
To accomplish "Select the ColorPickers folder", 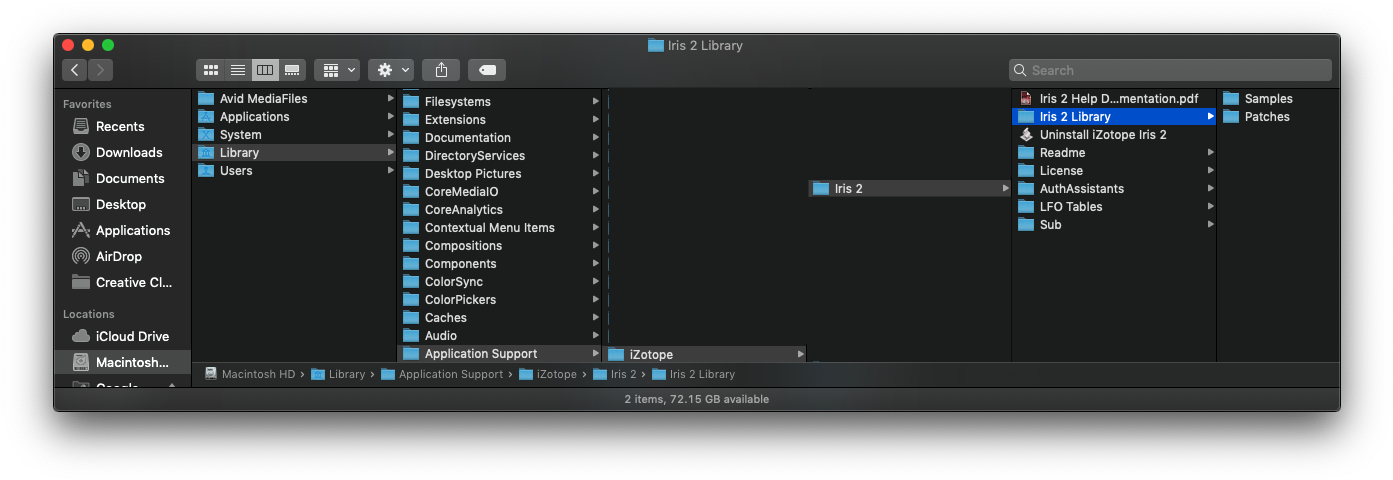I will (500, 299).
